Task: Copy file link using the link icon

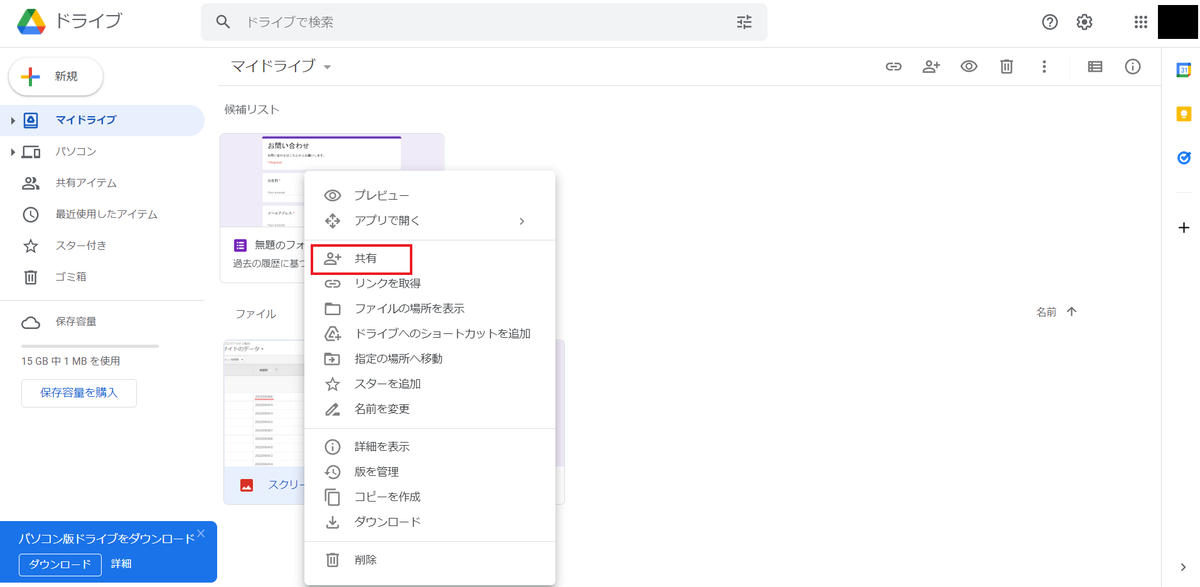Action: pyautogui.click(x=893, y=66)
